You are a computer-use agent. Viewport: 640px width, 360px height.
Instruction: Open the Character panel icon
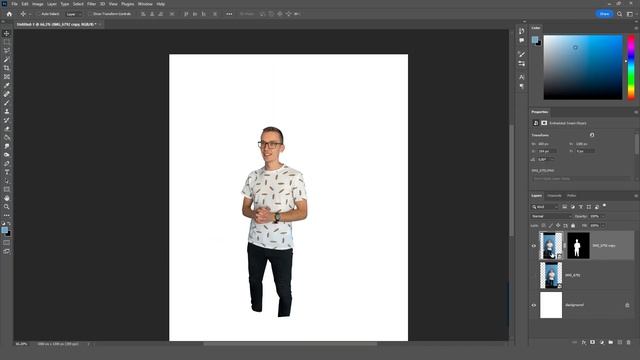point(522,77)
